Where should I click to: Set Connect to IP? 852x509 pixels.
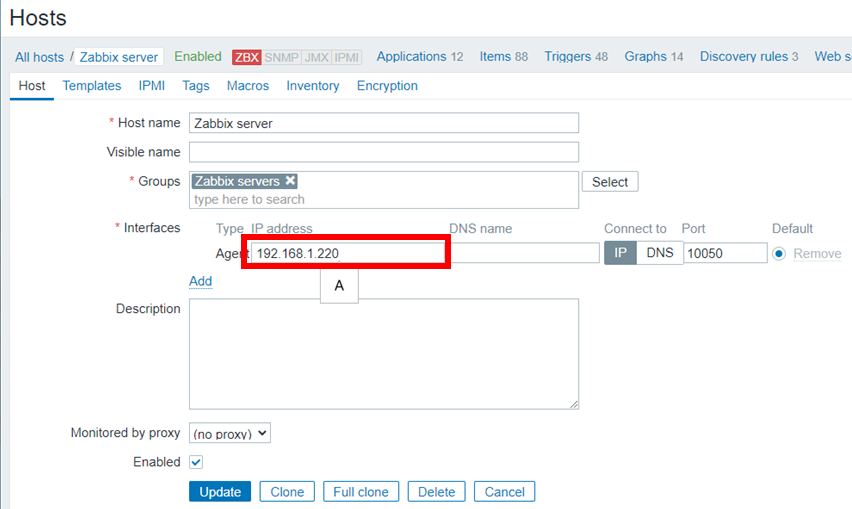coord(620,253)
